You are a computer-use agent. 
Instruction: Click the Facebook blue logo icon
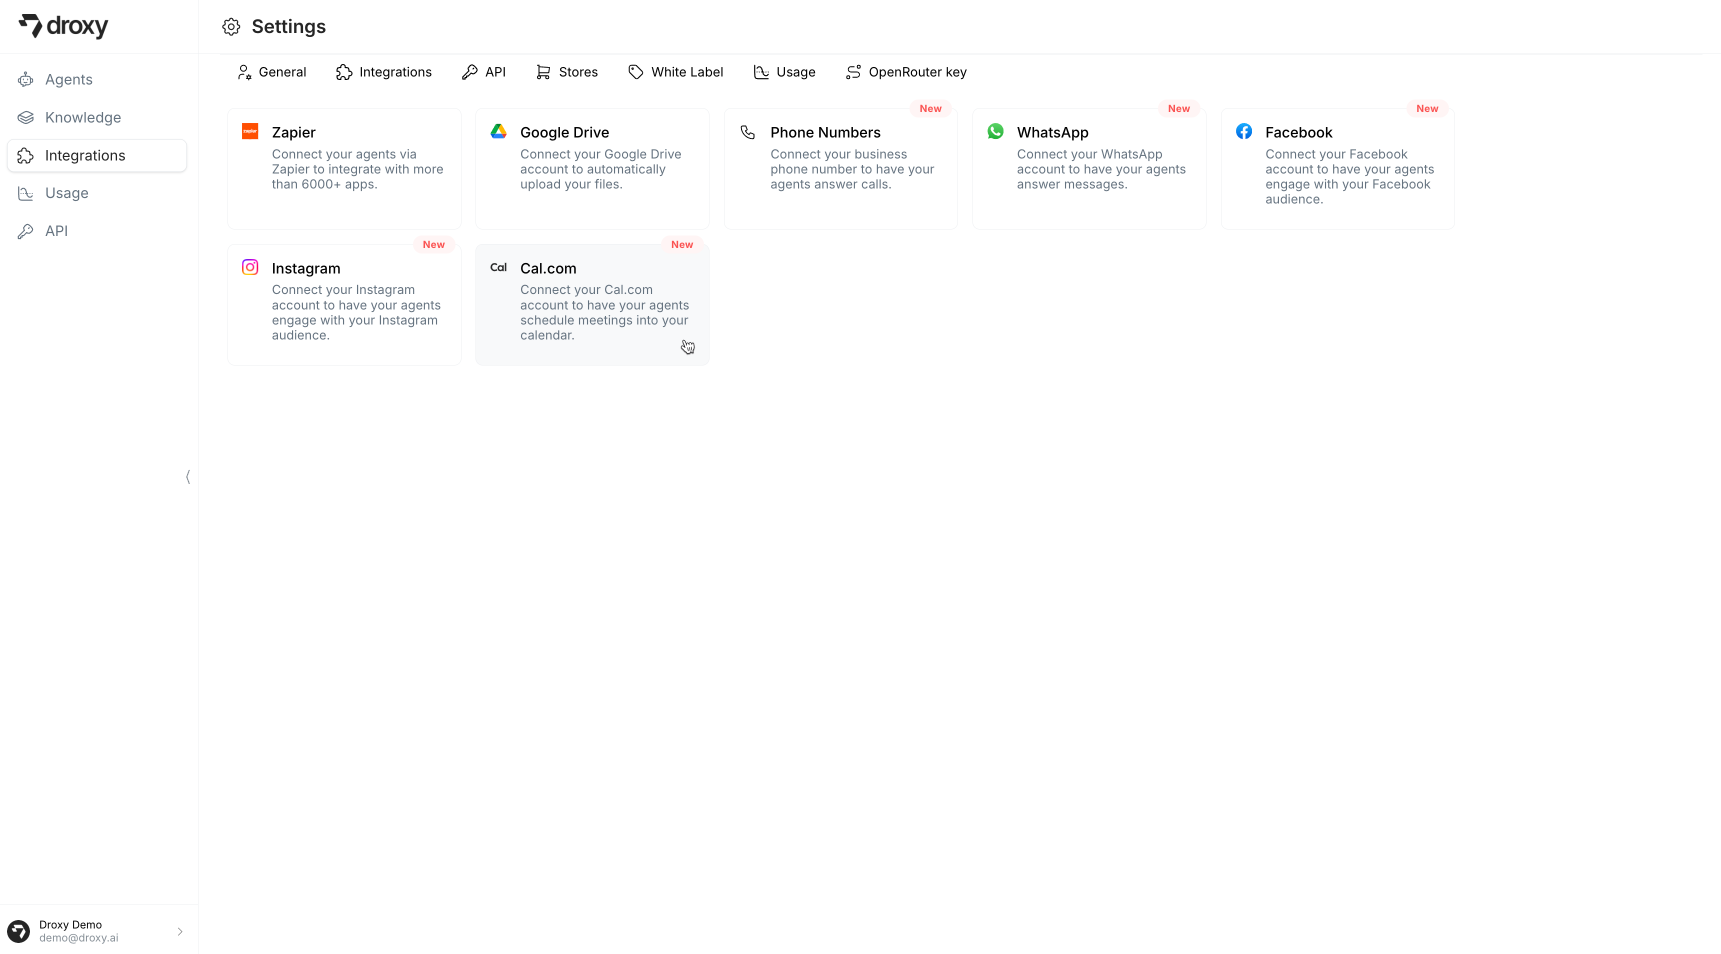[x=1244, y=131]
